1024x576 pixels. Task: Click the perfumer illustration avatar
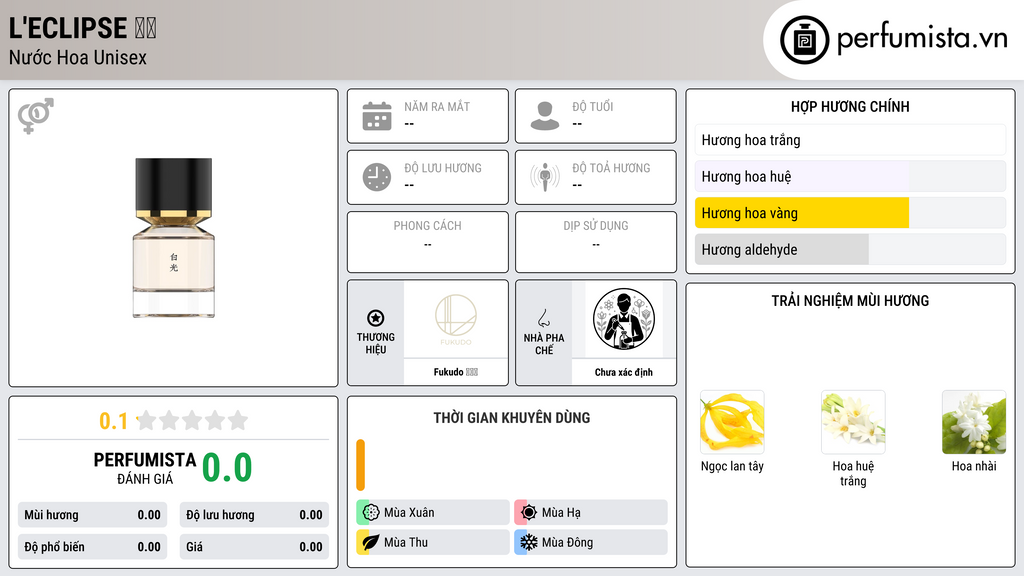624,319
